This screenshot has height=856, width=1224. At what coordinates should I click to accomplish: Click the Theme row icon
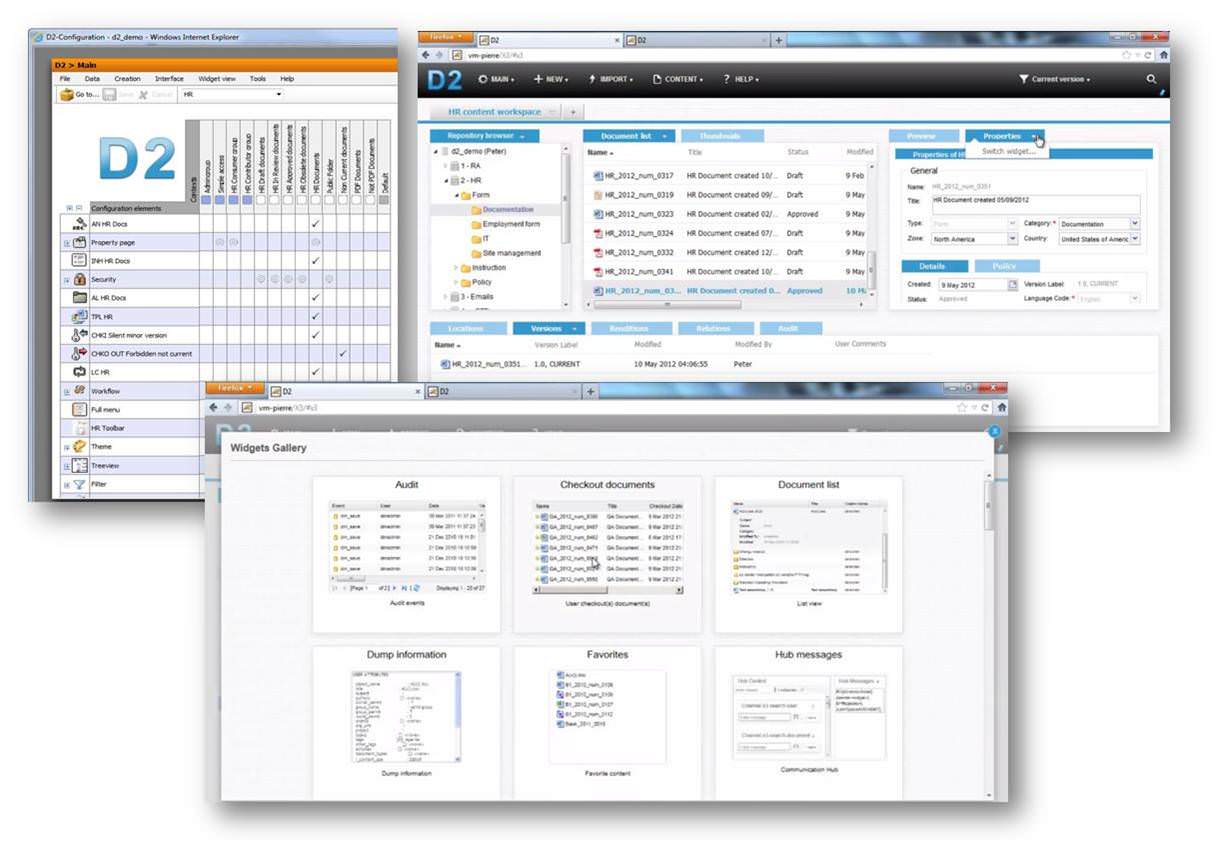tap(79, 446)
